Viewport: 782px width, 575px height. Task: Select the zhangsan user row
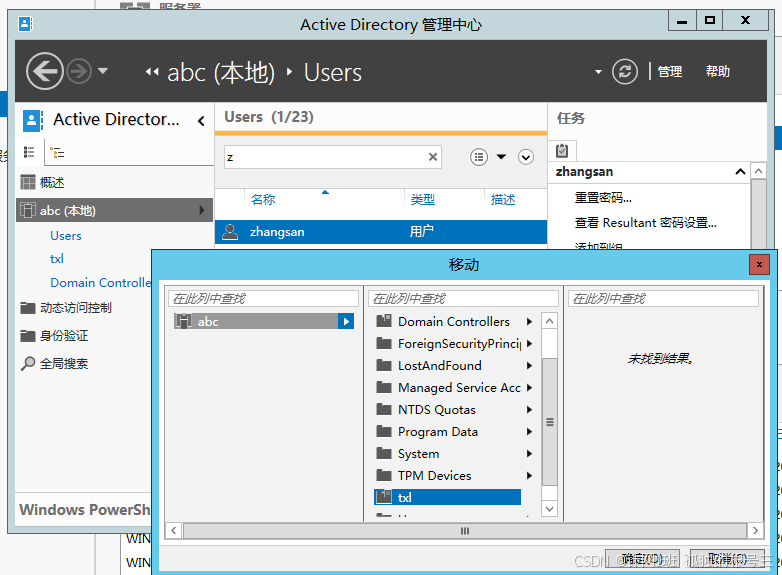tap(381, 232)
